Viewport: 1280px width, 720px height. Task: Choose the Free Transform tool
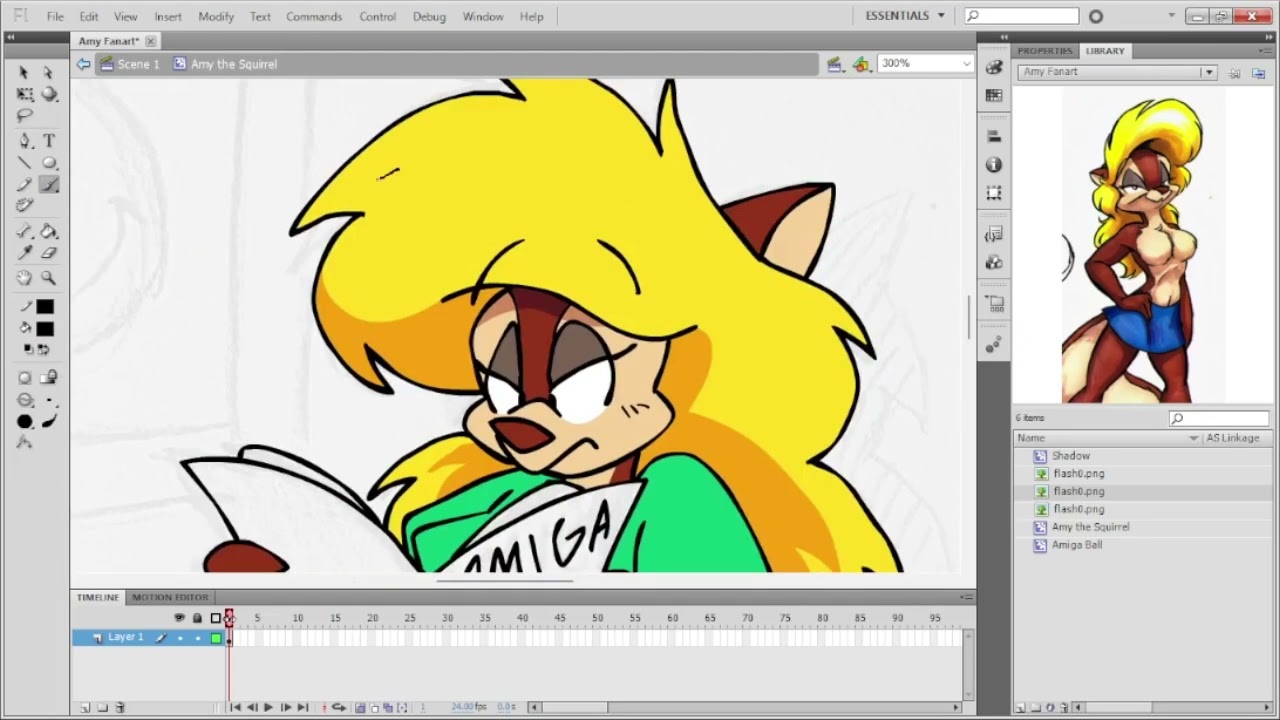coord(24,94)
